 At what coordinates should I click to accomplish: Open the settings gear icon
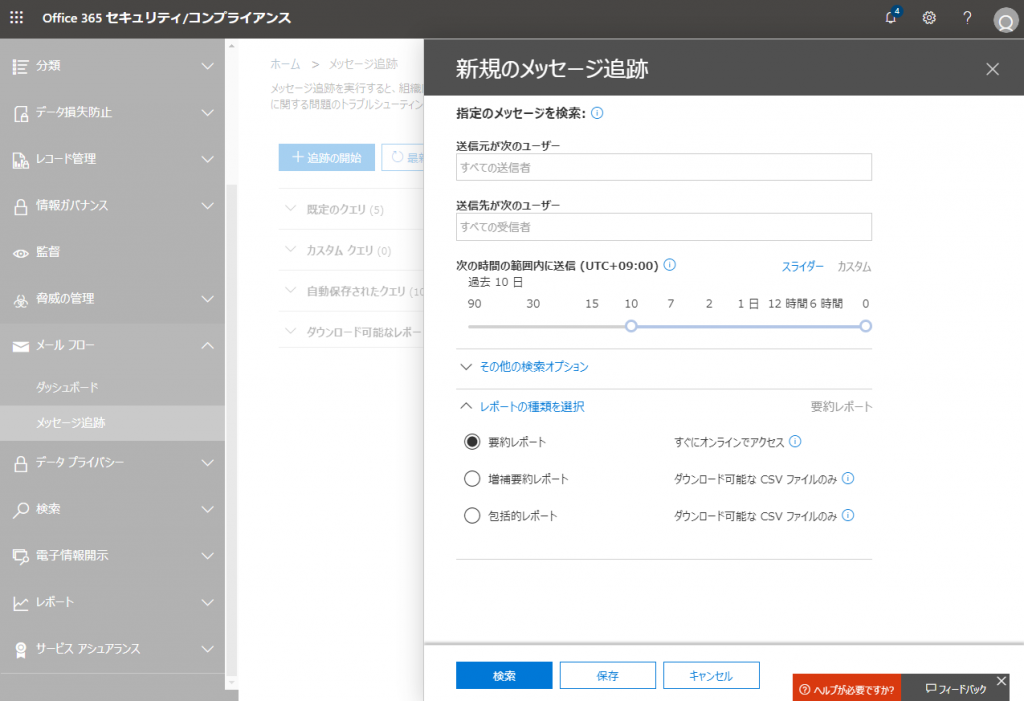tap(929, 18)
